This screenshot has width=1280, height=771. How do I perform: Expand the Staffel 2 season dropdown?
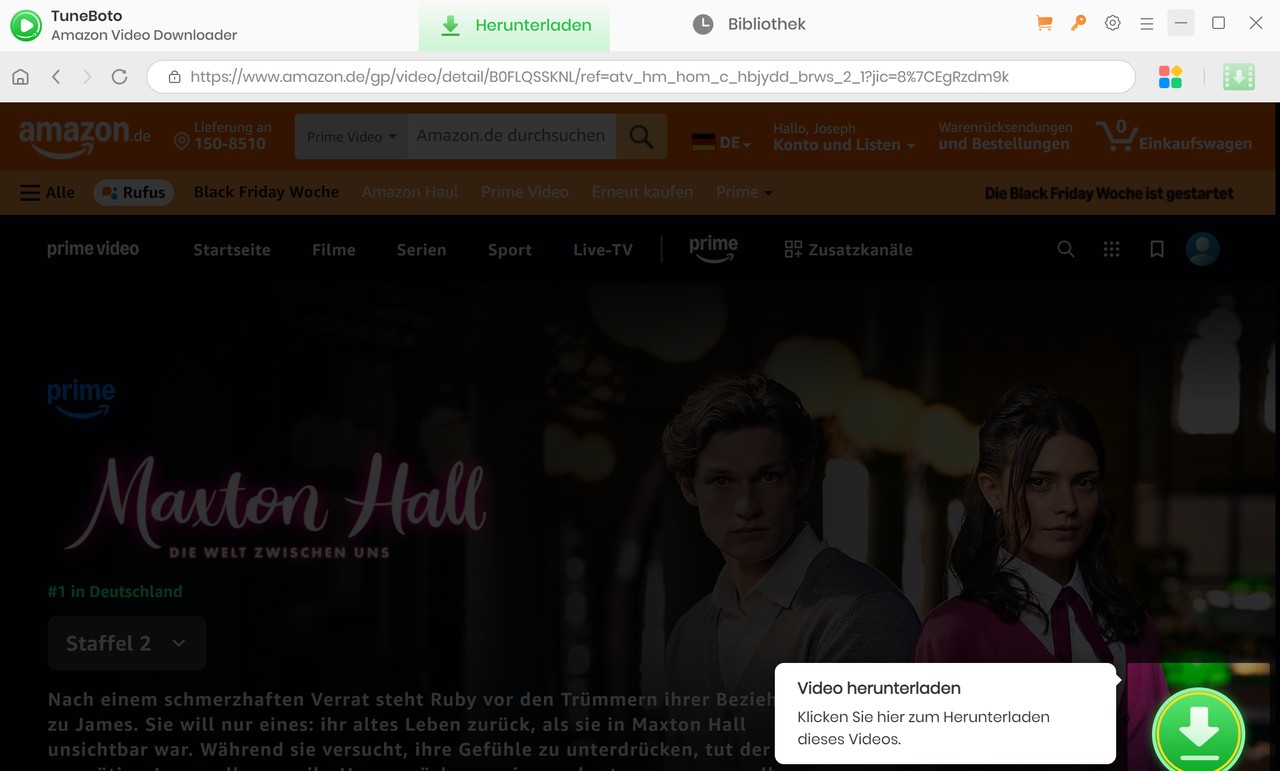(x=127, y=643)
